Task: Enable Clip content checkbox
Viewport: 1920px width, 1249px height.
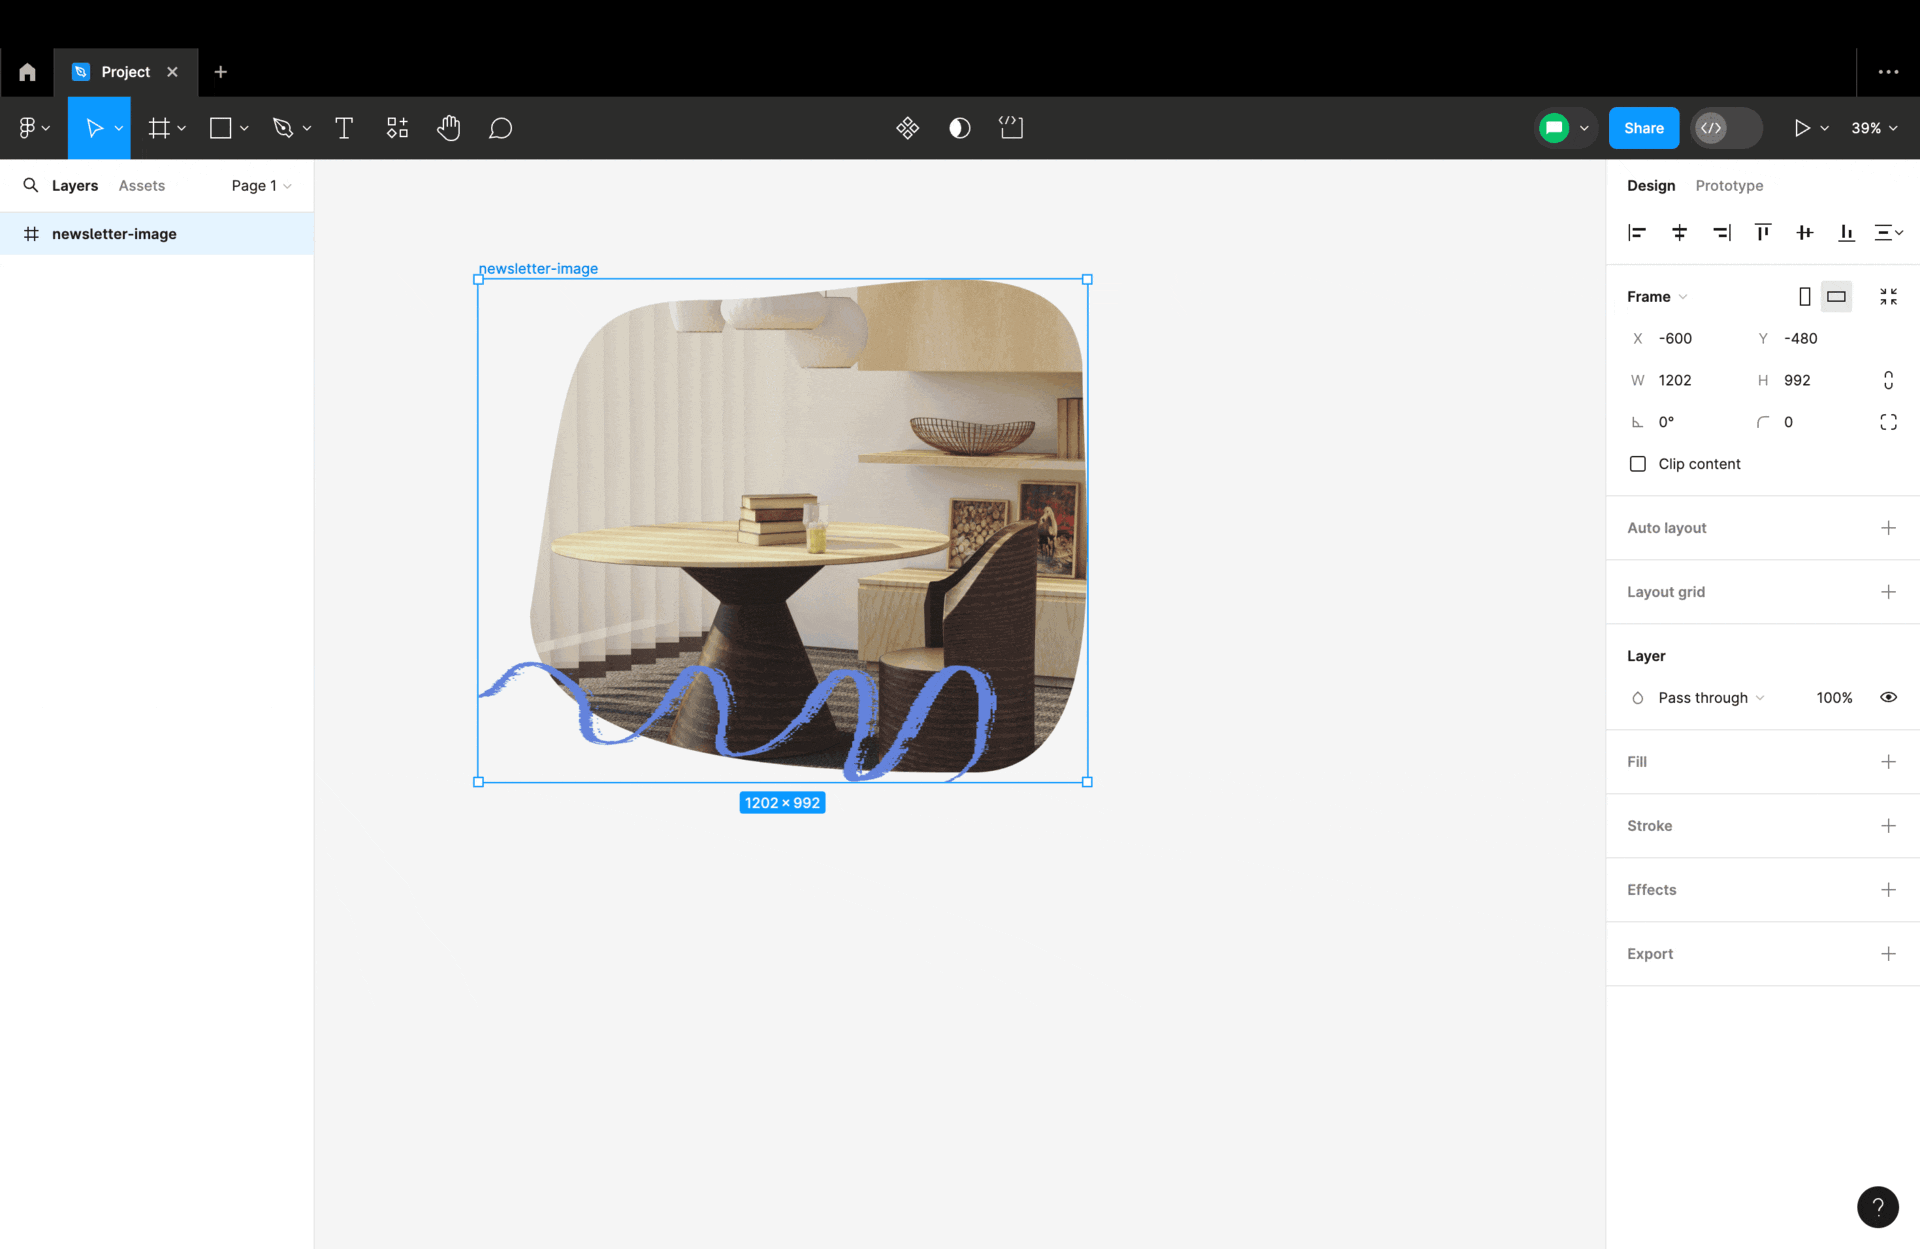Action: pos(1638,464)
